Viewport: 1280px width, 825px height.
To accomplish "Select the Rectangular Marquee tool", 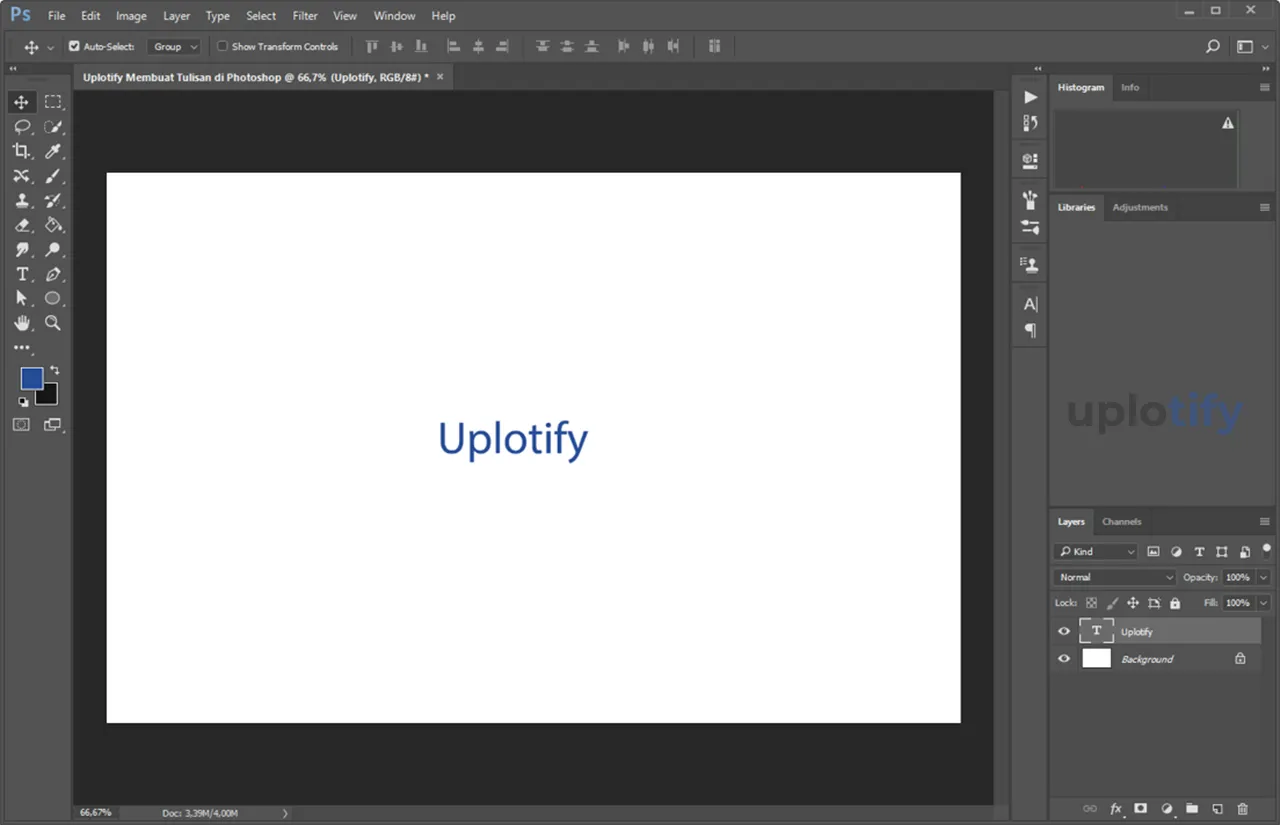I will (53, 102).
